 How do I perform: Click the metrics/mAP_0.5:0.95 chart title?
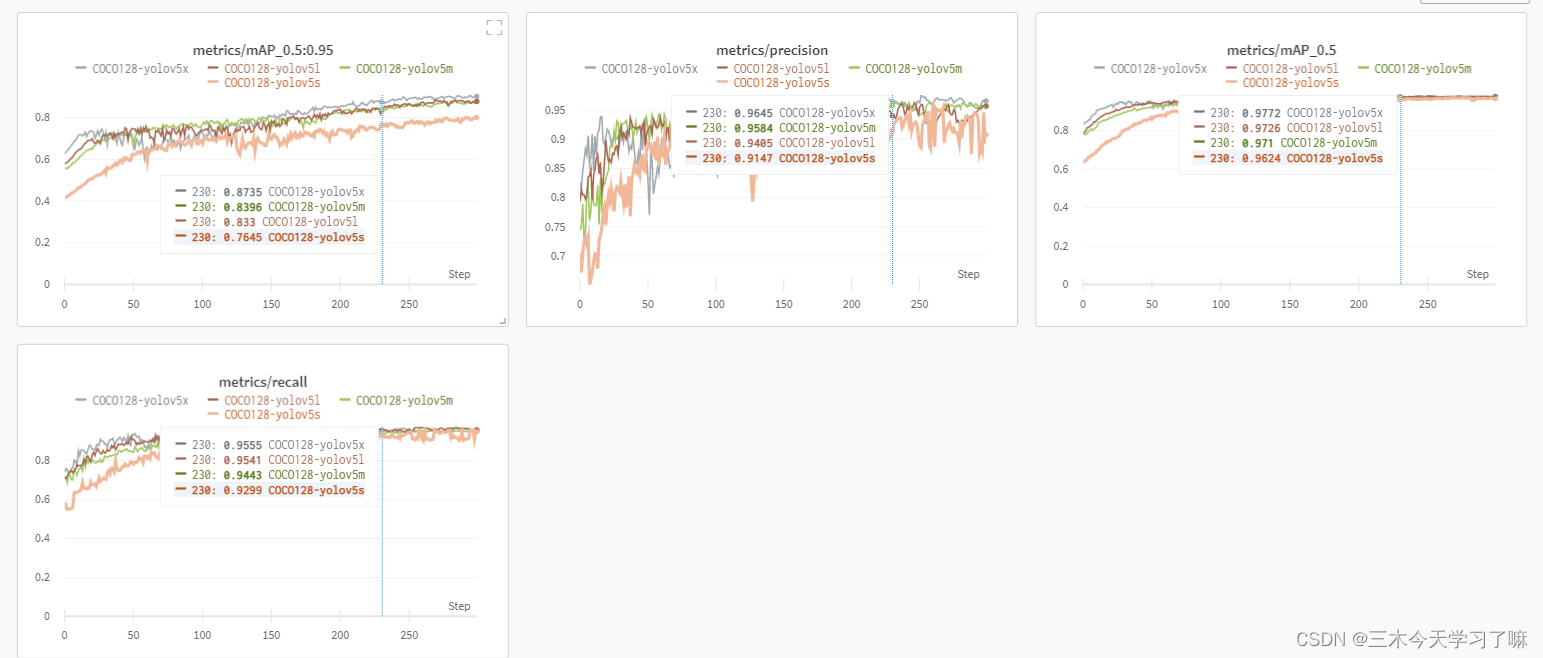point(262,50)
